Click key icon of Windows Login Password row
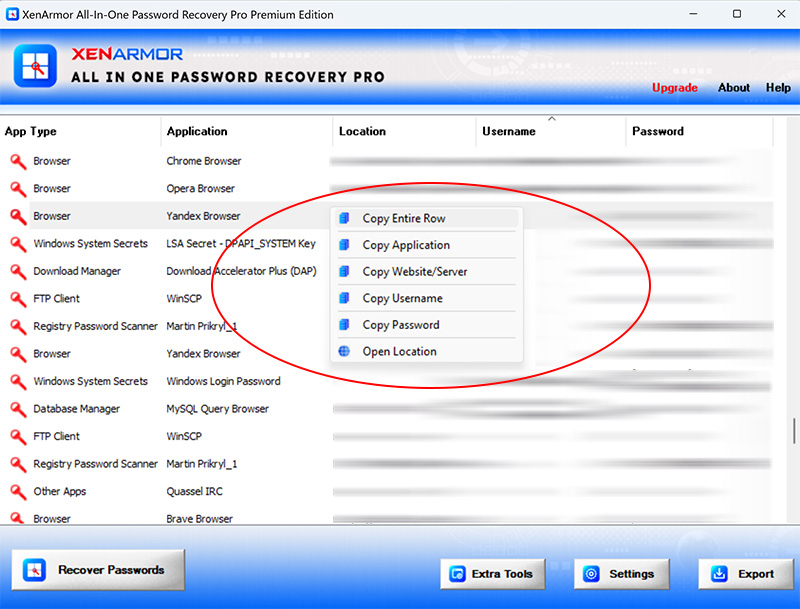 18,382
